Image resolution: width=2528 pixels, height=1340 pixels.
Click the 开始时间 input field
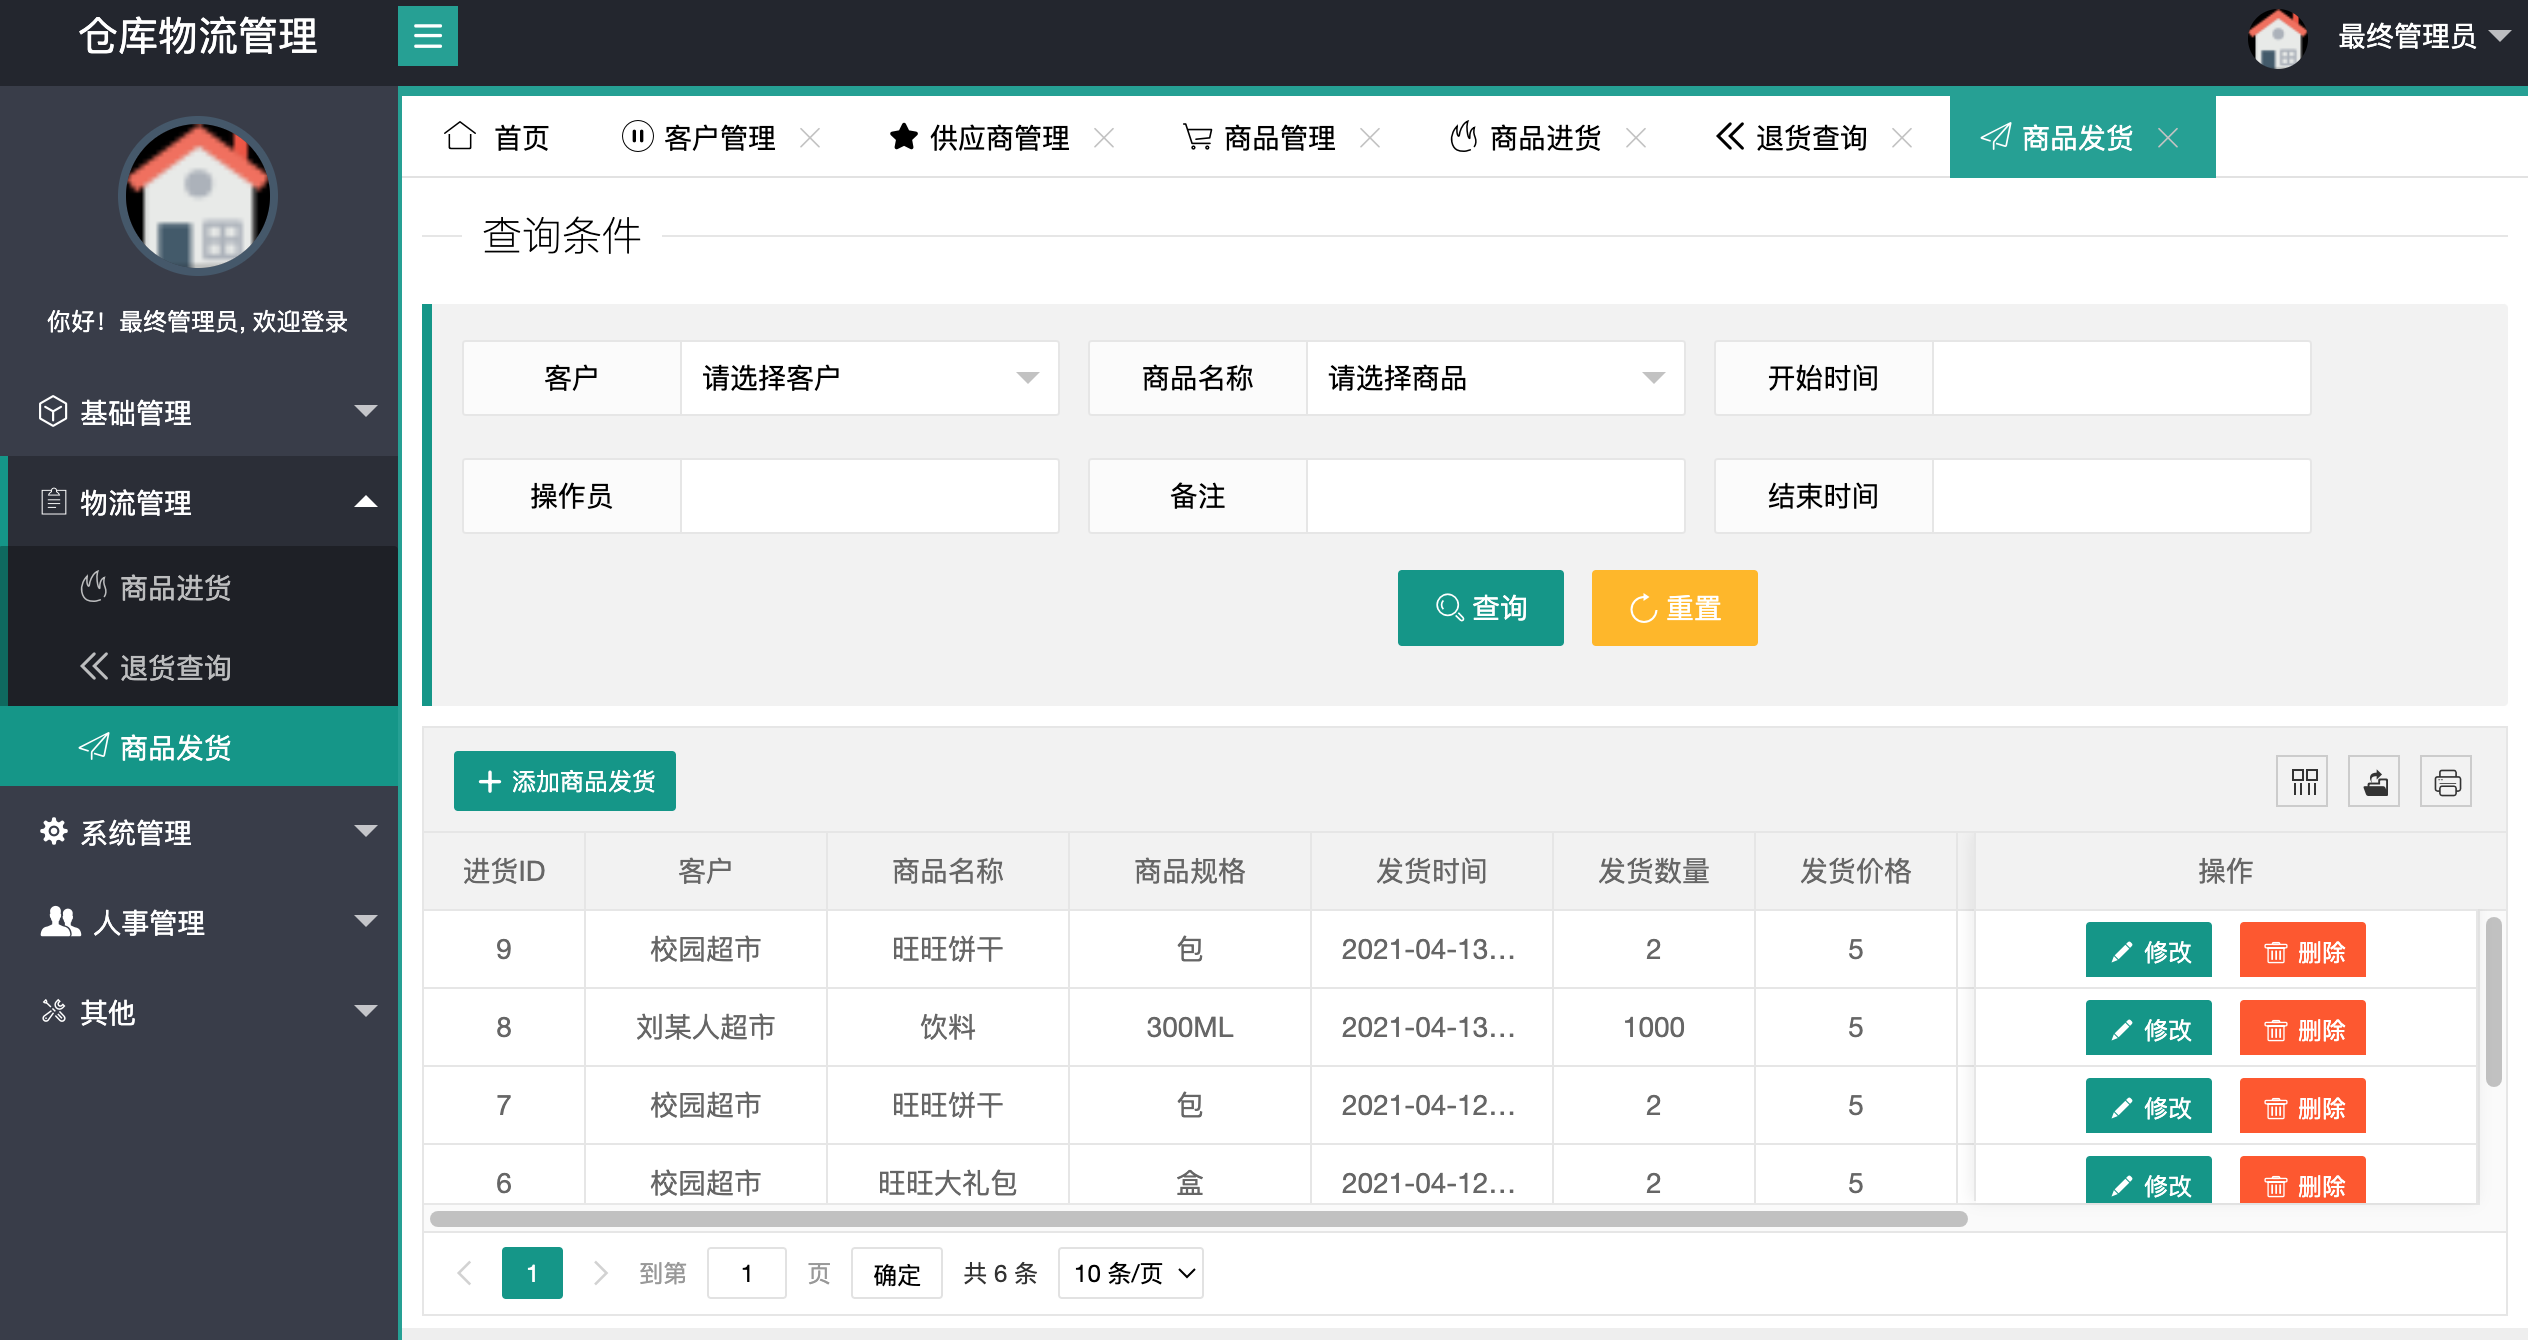point(2121,378)
